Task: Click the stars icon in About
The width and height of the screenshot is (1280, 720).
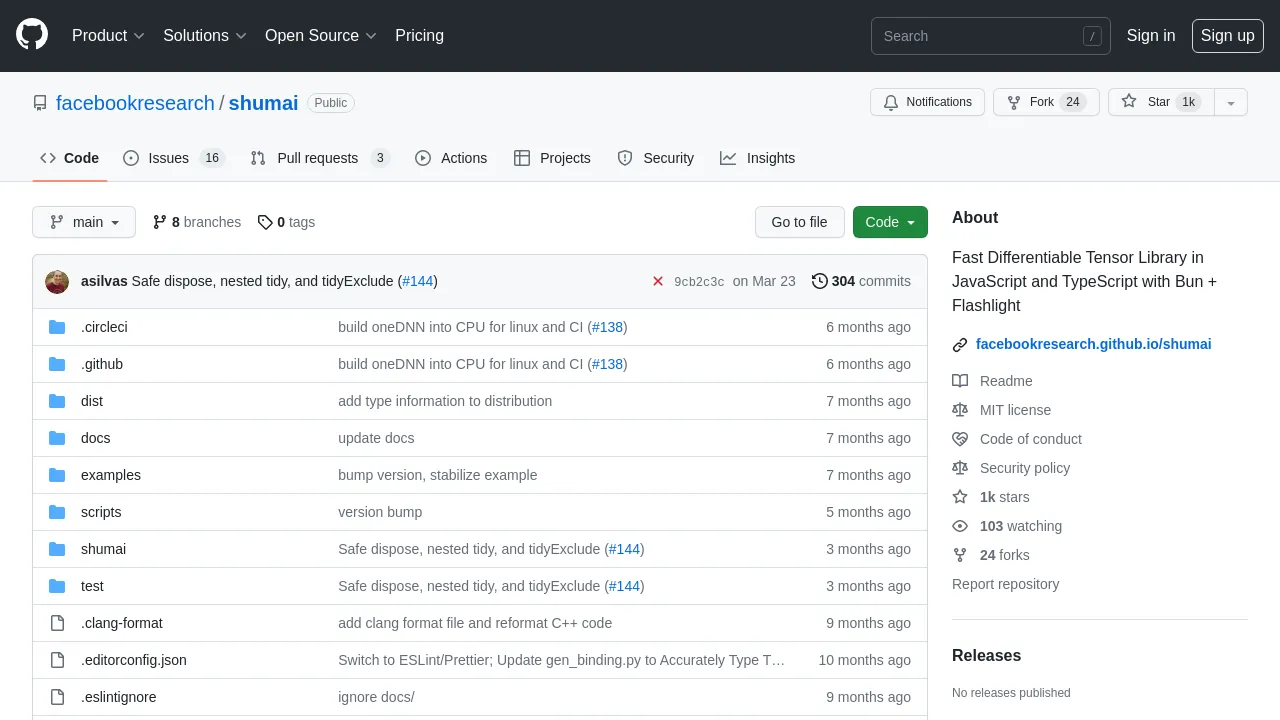Action: 960,497
